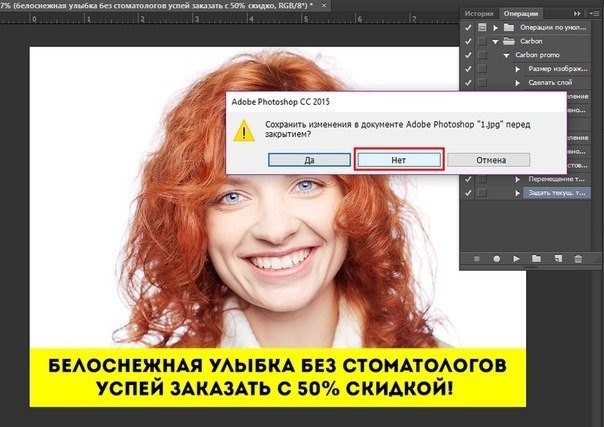Toggle the checkmark for Задать текущ. т… step
Viewport: 604px width, 427px height.
(468, 193)
